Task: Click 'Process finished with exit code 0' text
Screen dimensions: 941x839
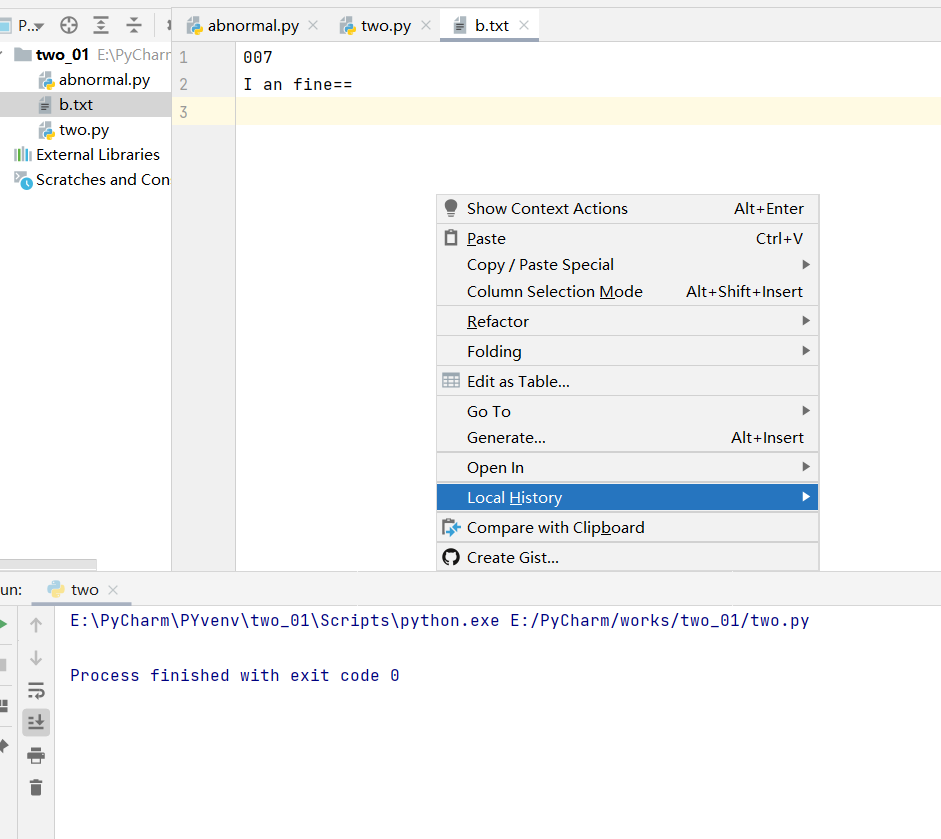Action: pos(235,676)
